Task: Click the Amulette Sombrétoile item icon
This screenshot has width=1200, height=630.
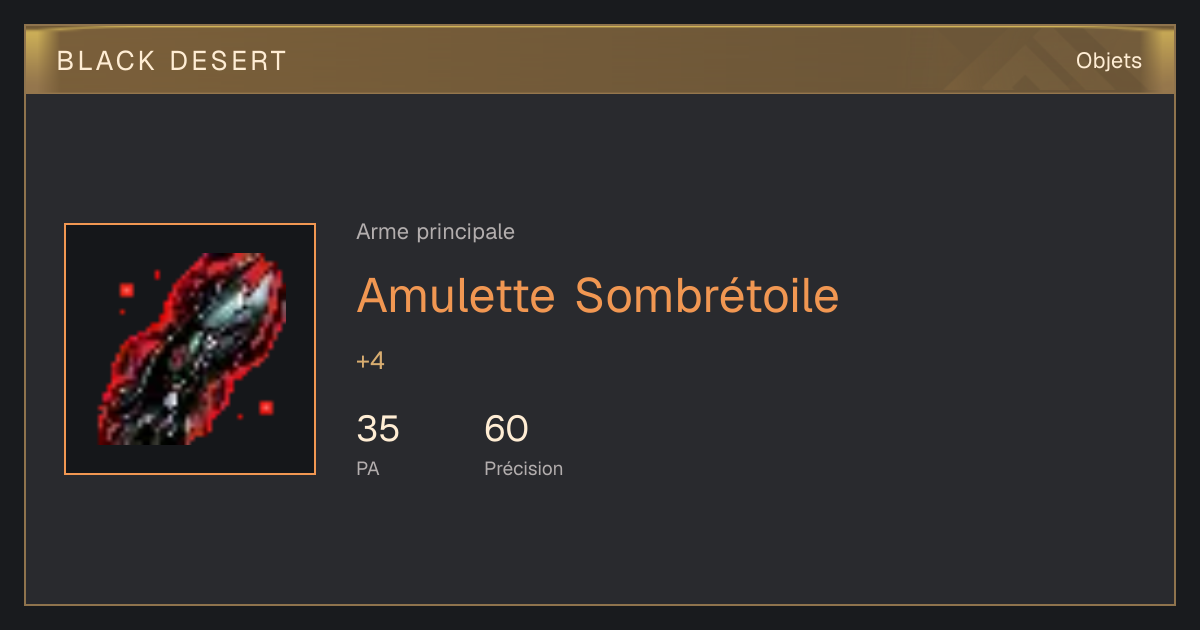Action: click(190, 349)
